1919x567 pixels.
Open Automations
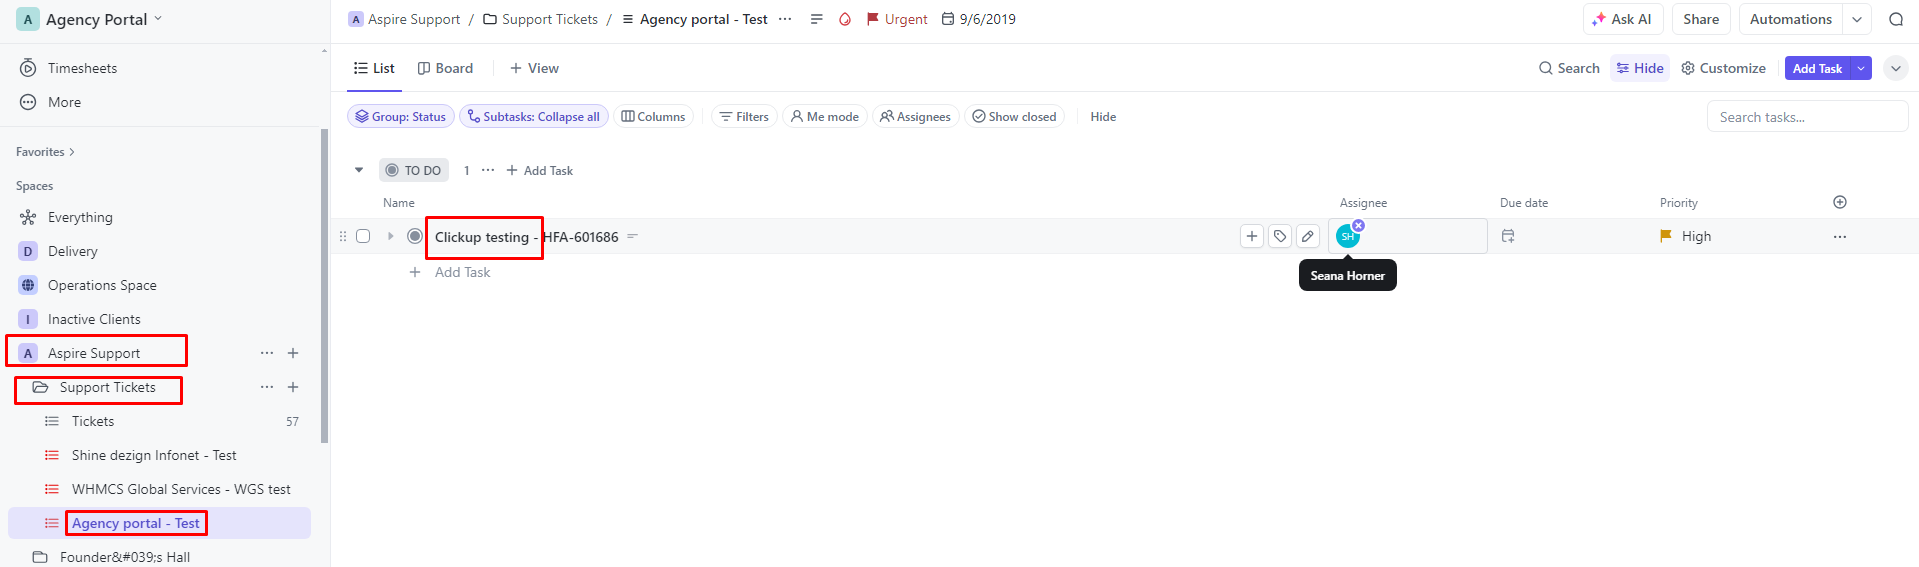pos(1790,19)
